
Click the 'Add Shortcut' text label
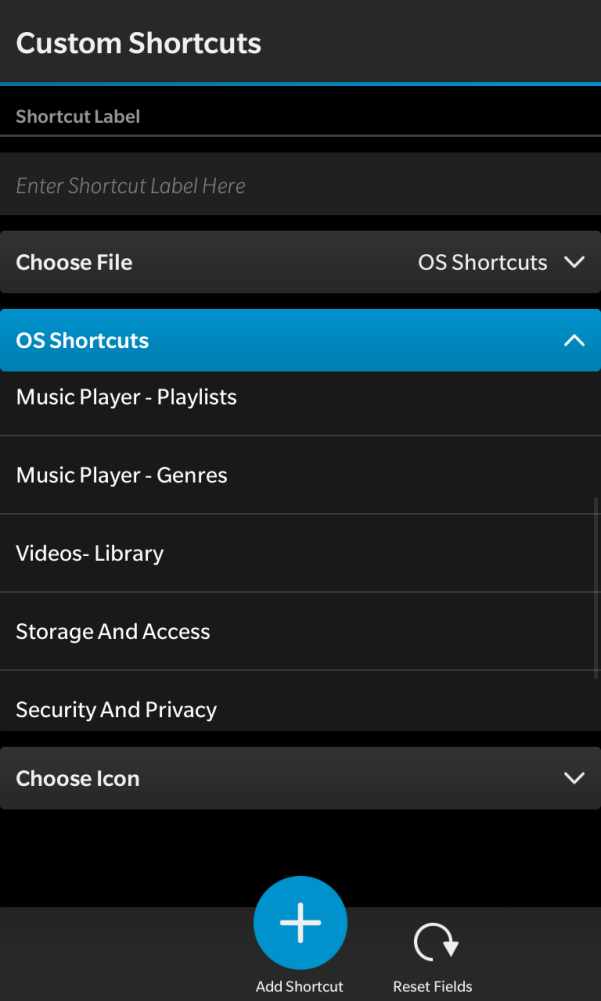[300, 986]
